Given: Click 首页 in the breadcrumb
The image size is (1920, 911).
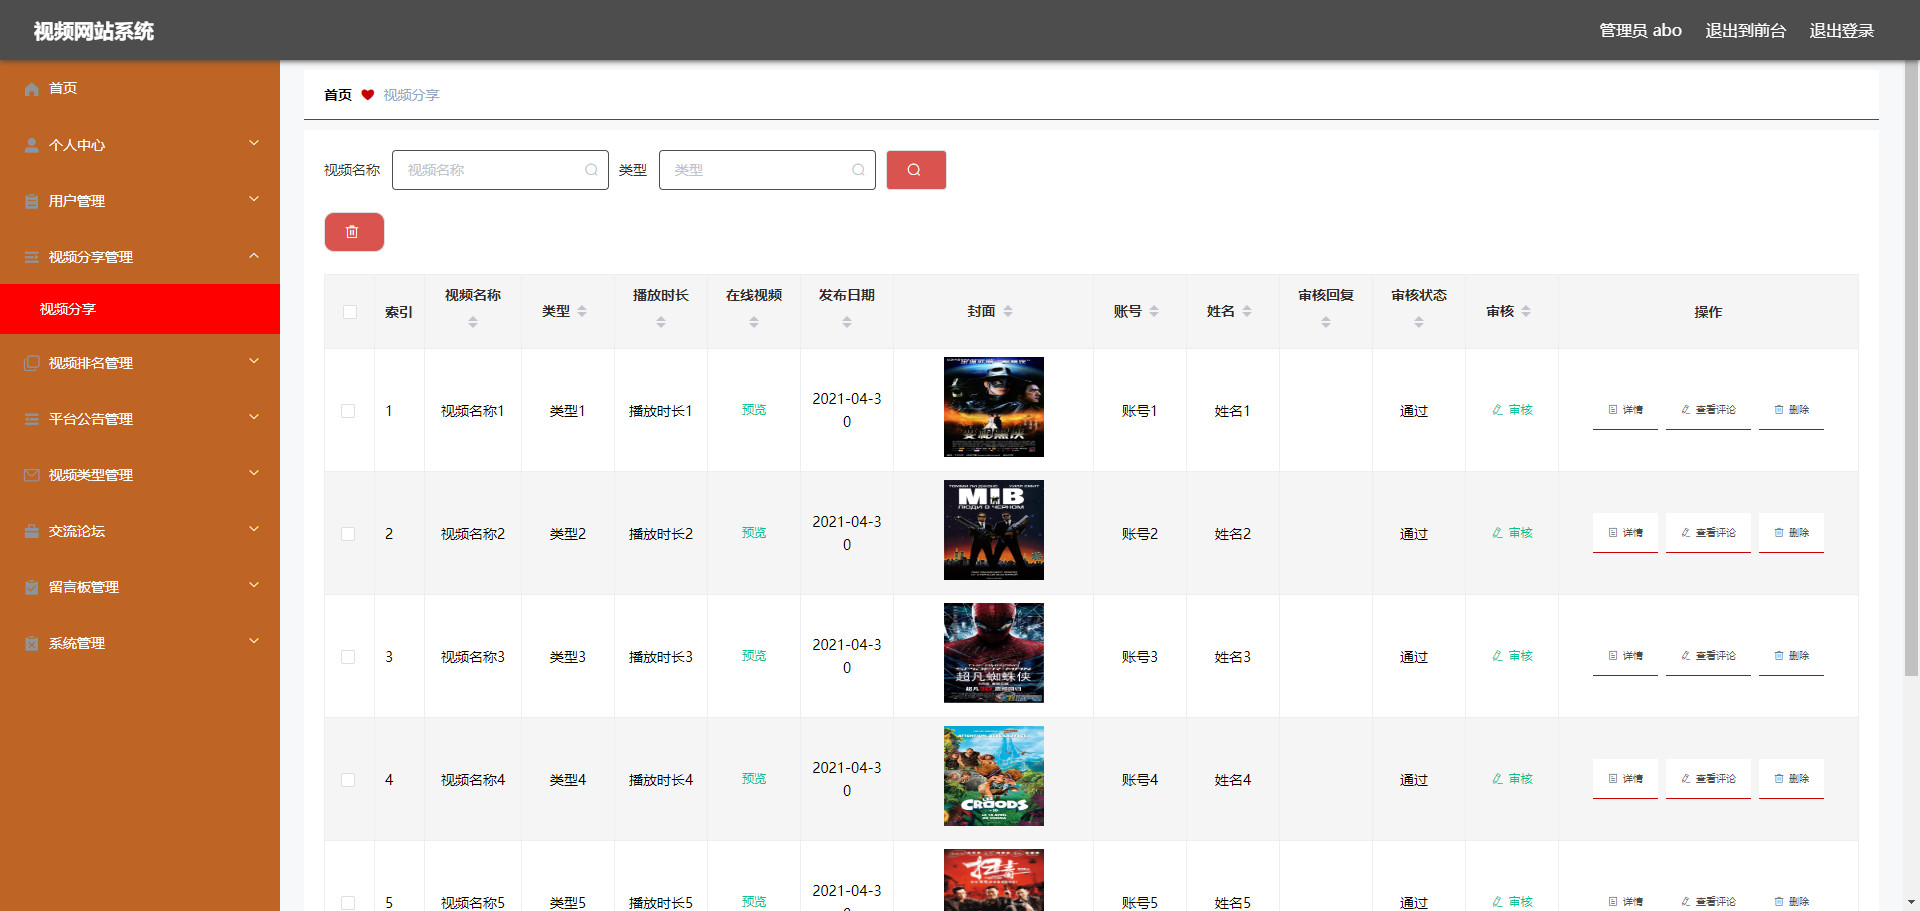Looking at the screenshot, I should coord(338,95).
